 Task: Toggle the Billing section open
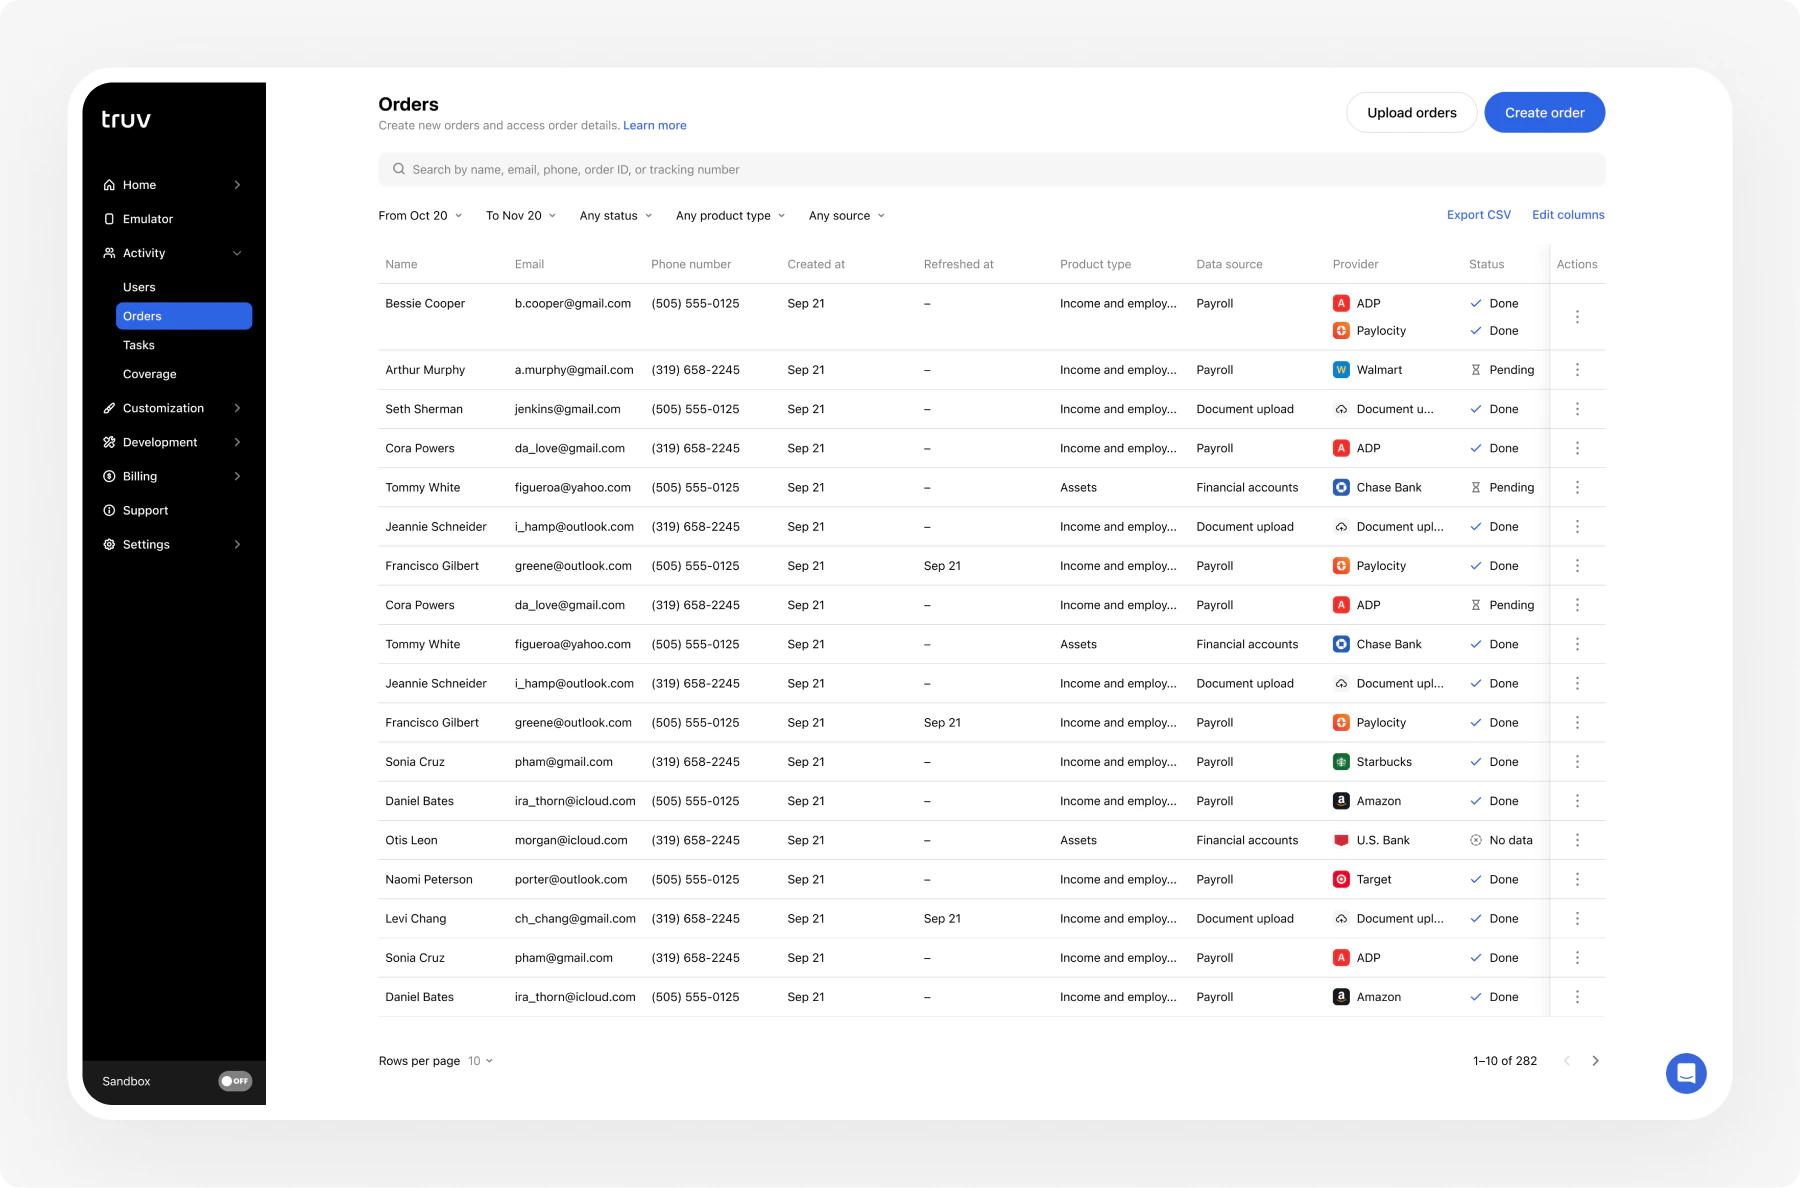coord(237,476)
